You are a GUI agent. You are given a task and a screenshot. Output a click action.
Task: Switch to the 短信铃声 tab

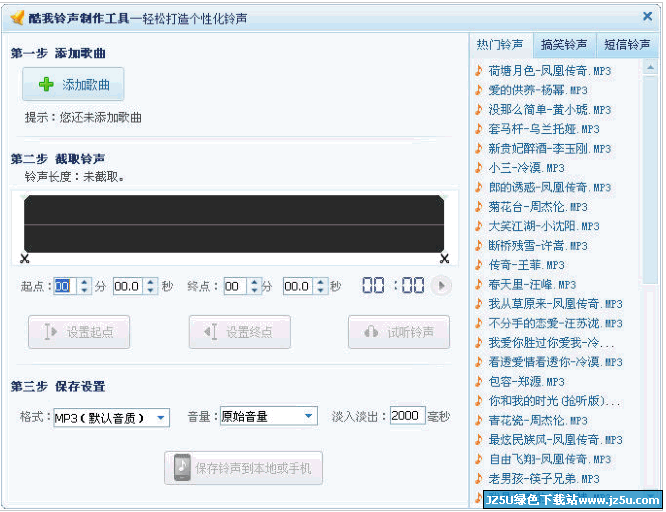[x=628, y=45]
